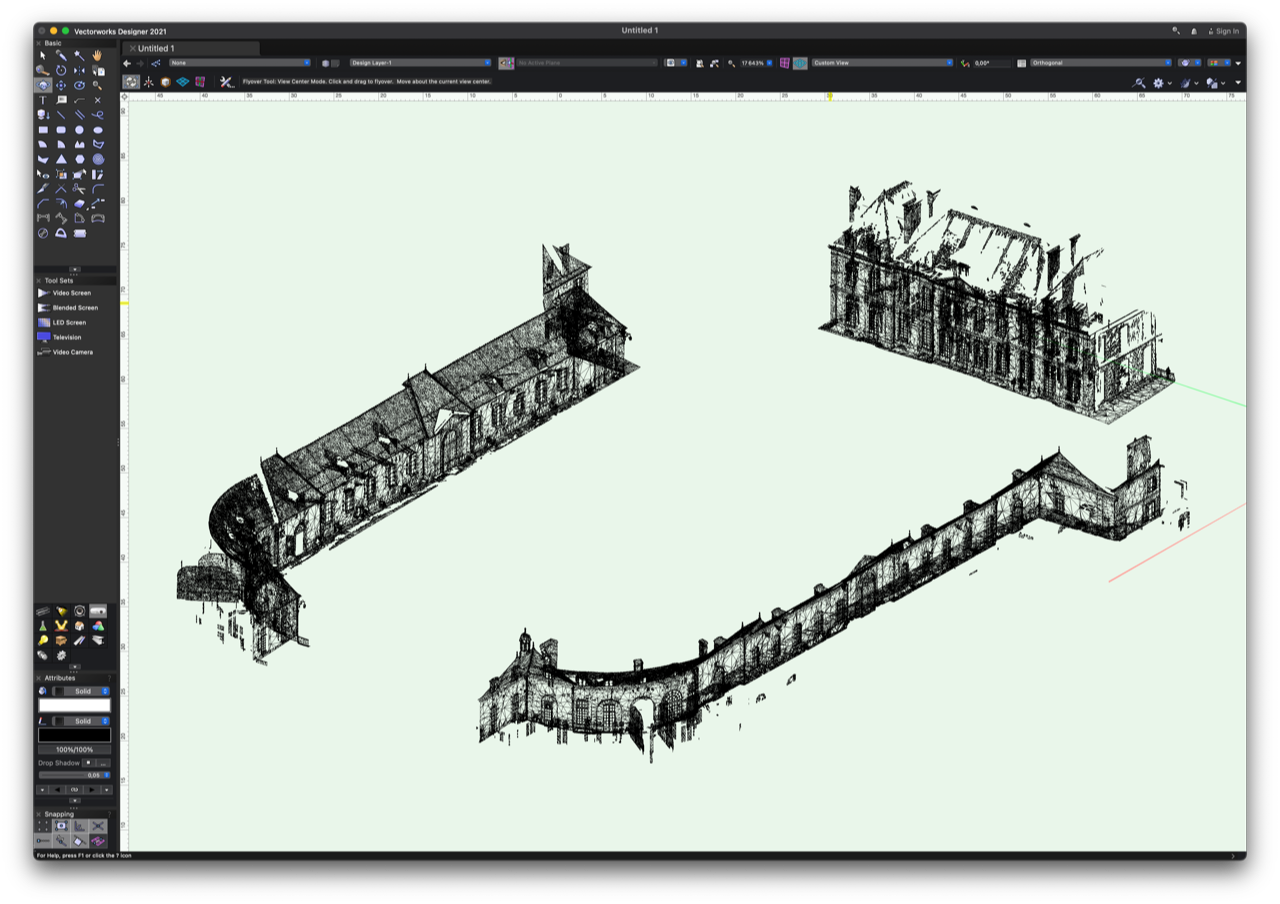
Task: Activate the Flyover tool
Action: [x=43, y=86]
